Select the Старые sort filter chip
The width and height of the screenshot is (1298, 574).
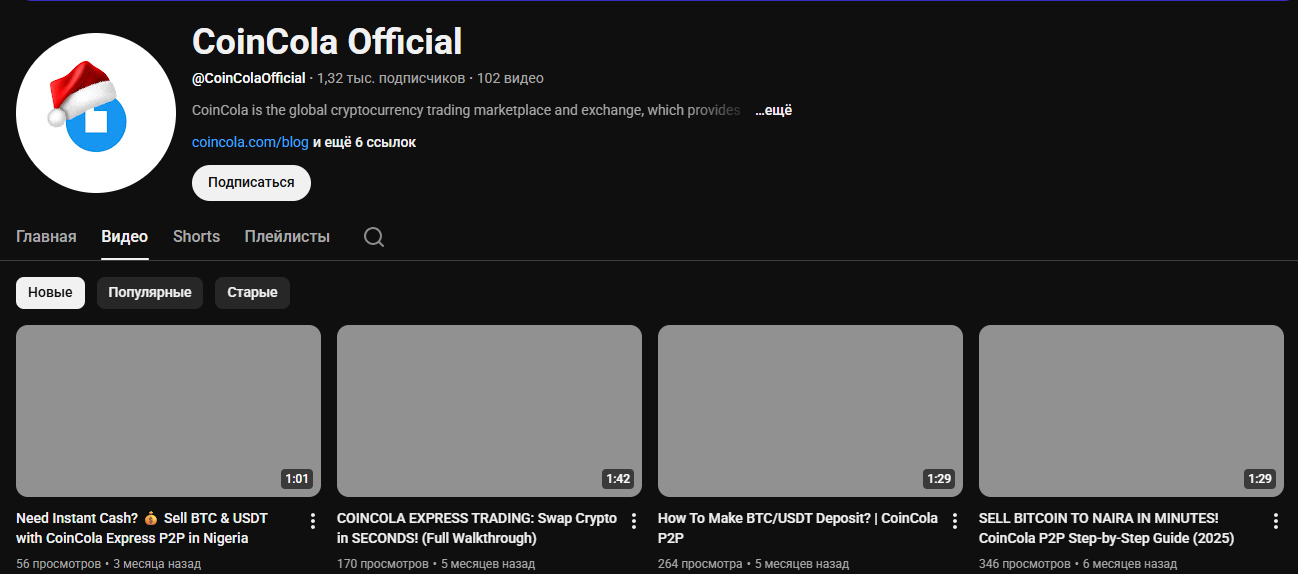252,293
